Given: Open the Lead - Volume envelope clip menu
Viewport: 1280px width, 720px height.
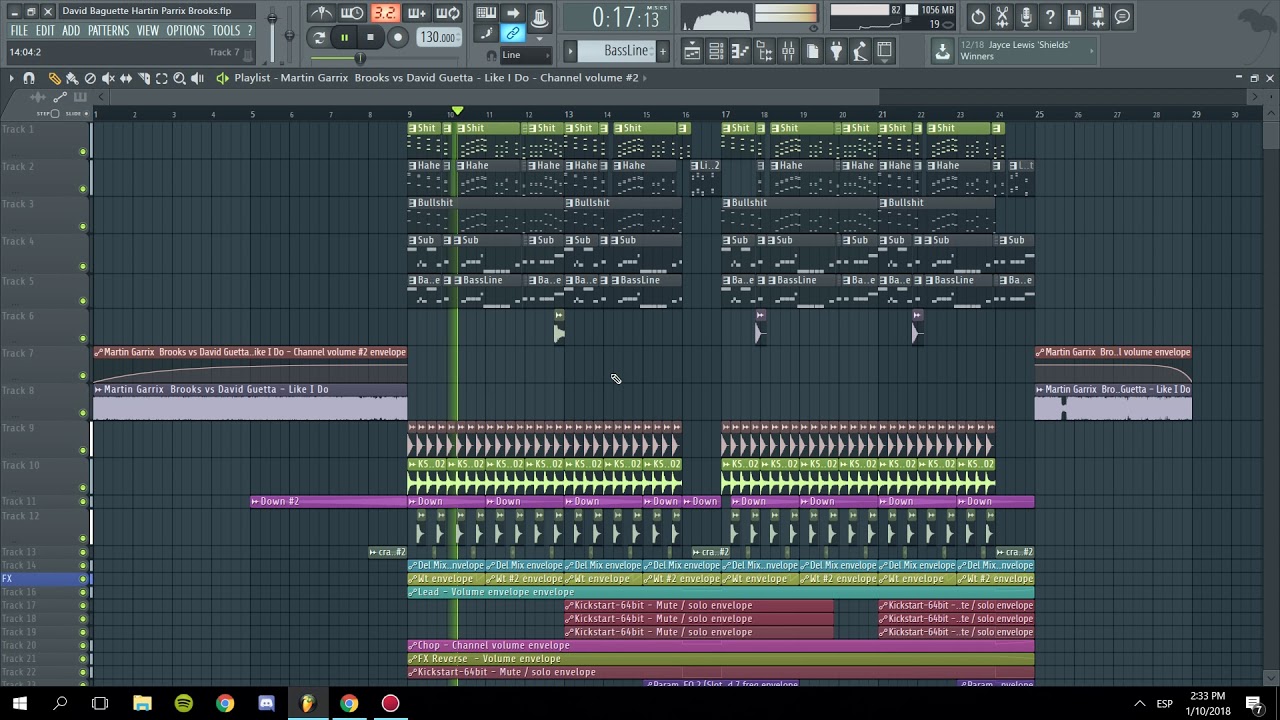Looking at the screenshot, I should point(412,592).
